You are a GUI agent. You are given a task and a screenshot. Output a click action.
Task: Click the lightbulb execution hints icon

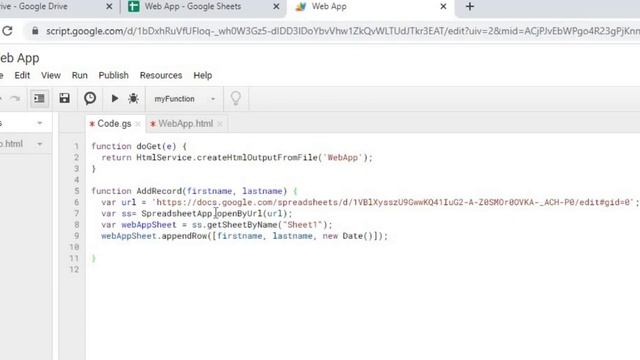(236, 98)
